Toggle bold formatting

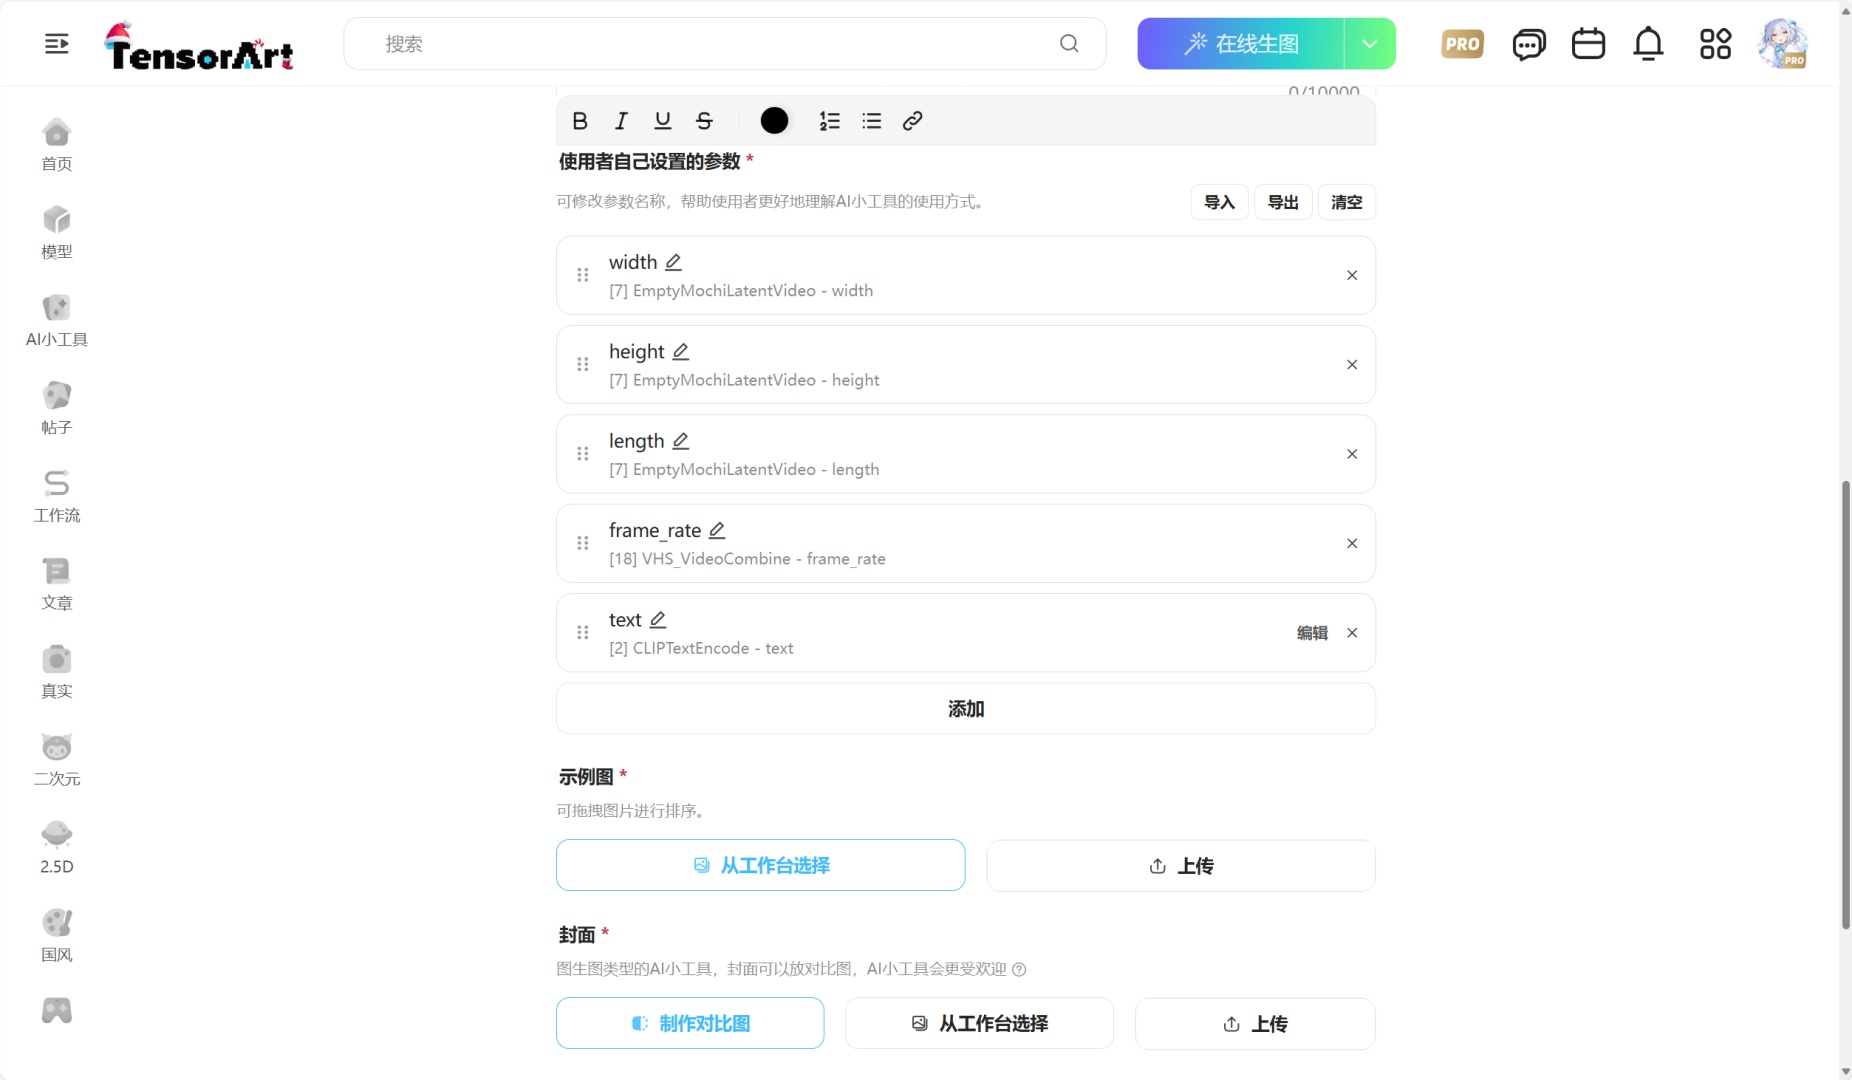point(580,121)
